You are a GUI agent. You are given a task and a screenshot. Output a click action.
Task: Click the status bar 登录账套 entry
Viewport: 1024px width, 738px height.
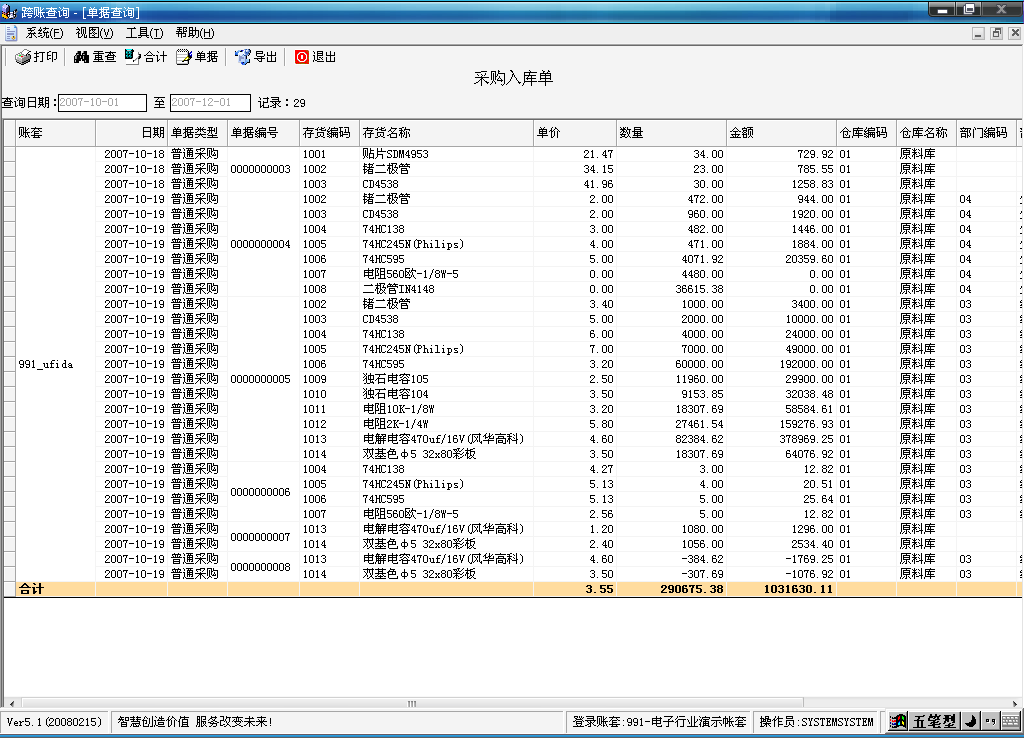(659, 722)
